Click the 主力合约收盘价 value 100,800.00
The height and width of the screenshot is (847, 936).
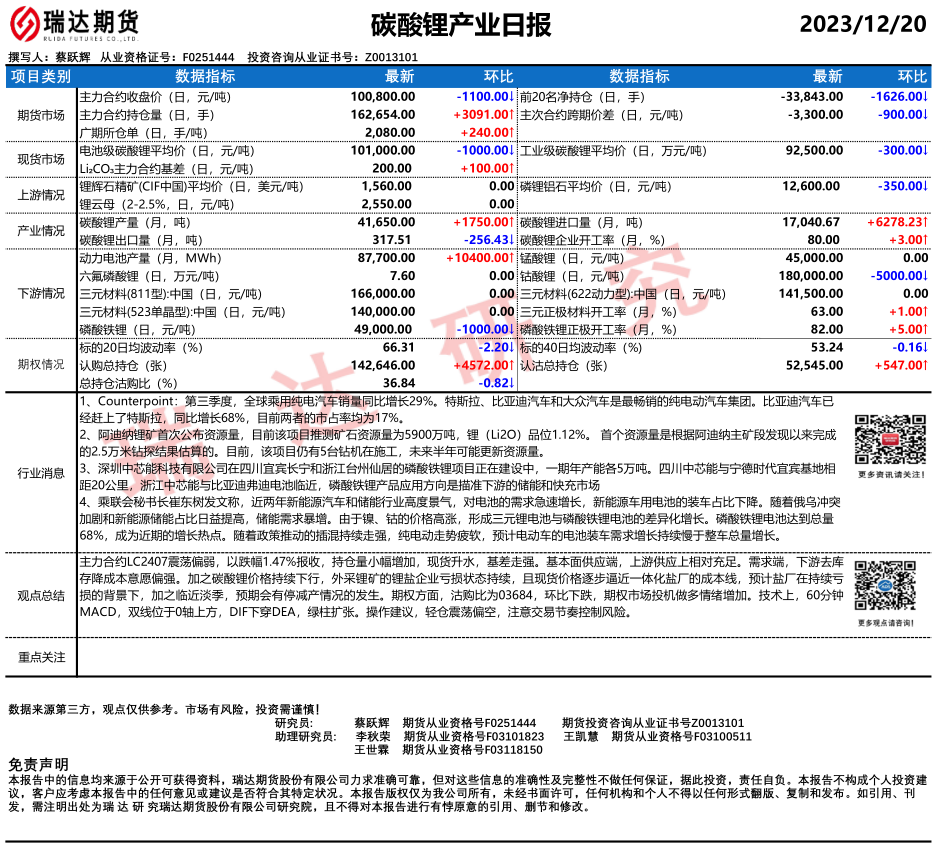pos(383,97)
